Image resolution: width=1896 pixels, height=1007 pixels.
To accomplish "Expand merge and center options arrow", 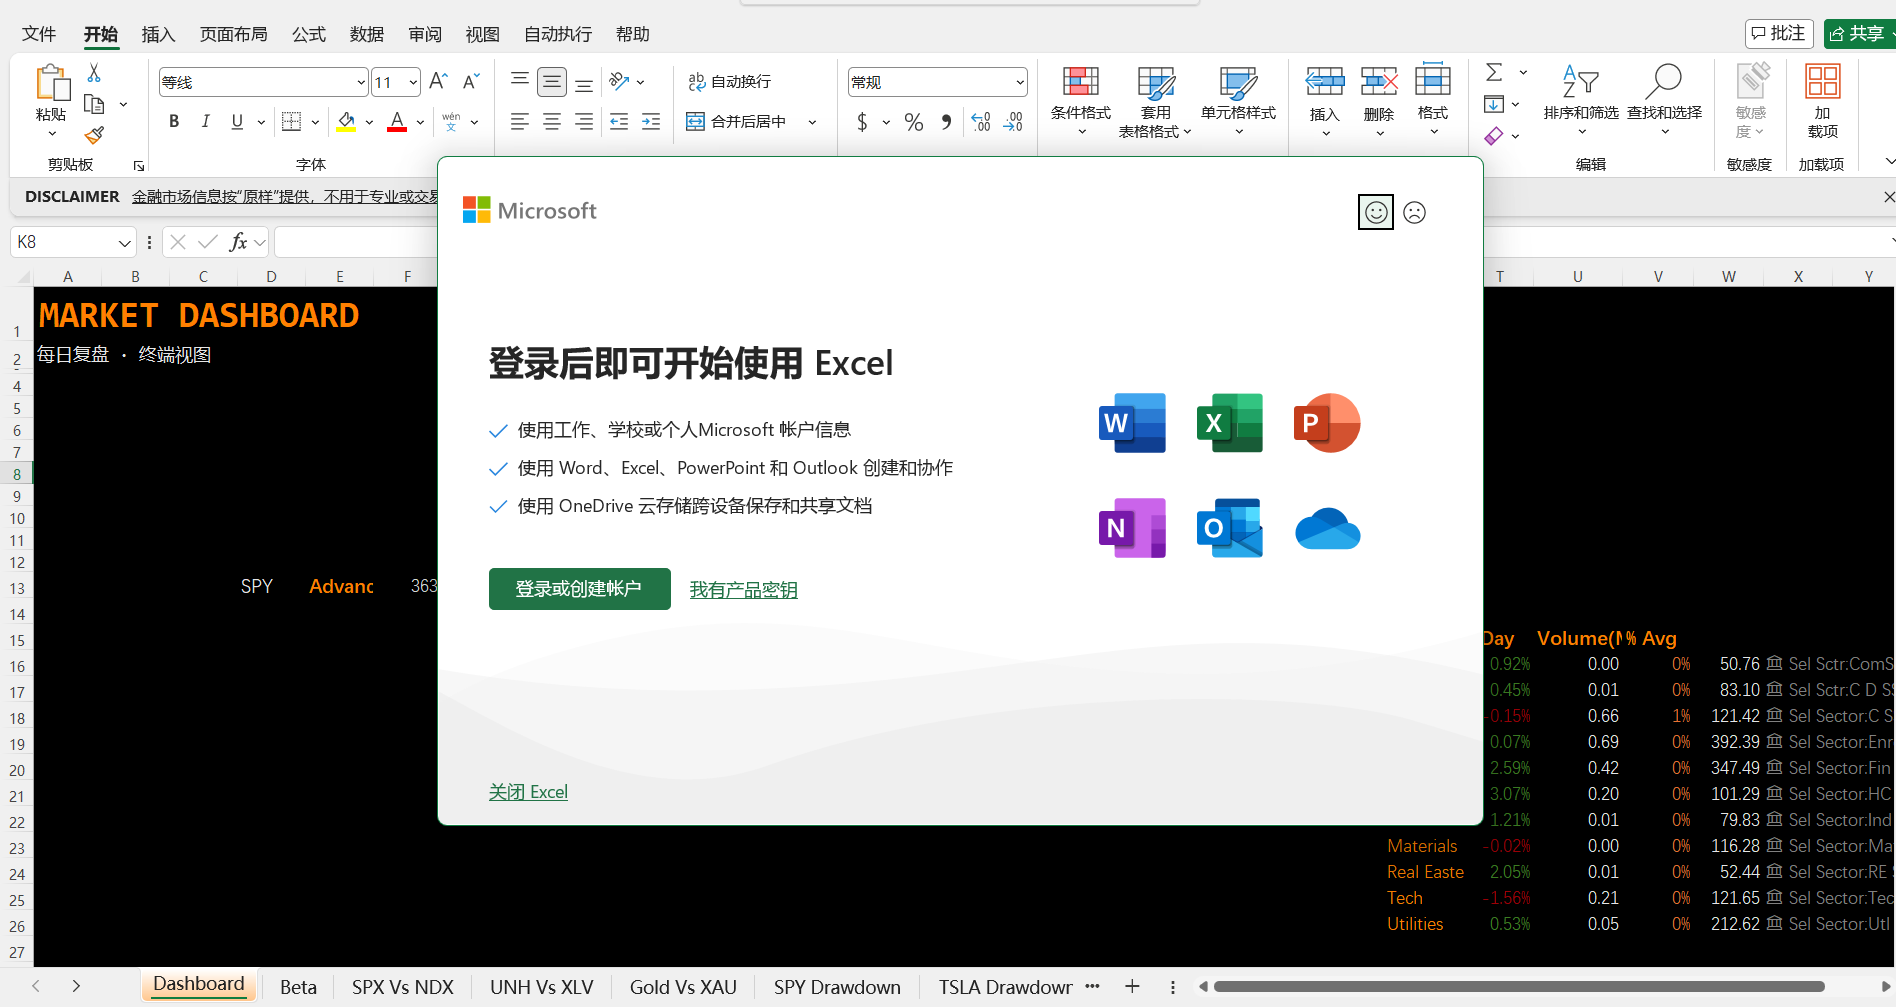I will 812,122.
